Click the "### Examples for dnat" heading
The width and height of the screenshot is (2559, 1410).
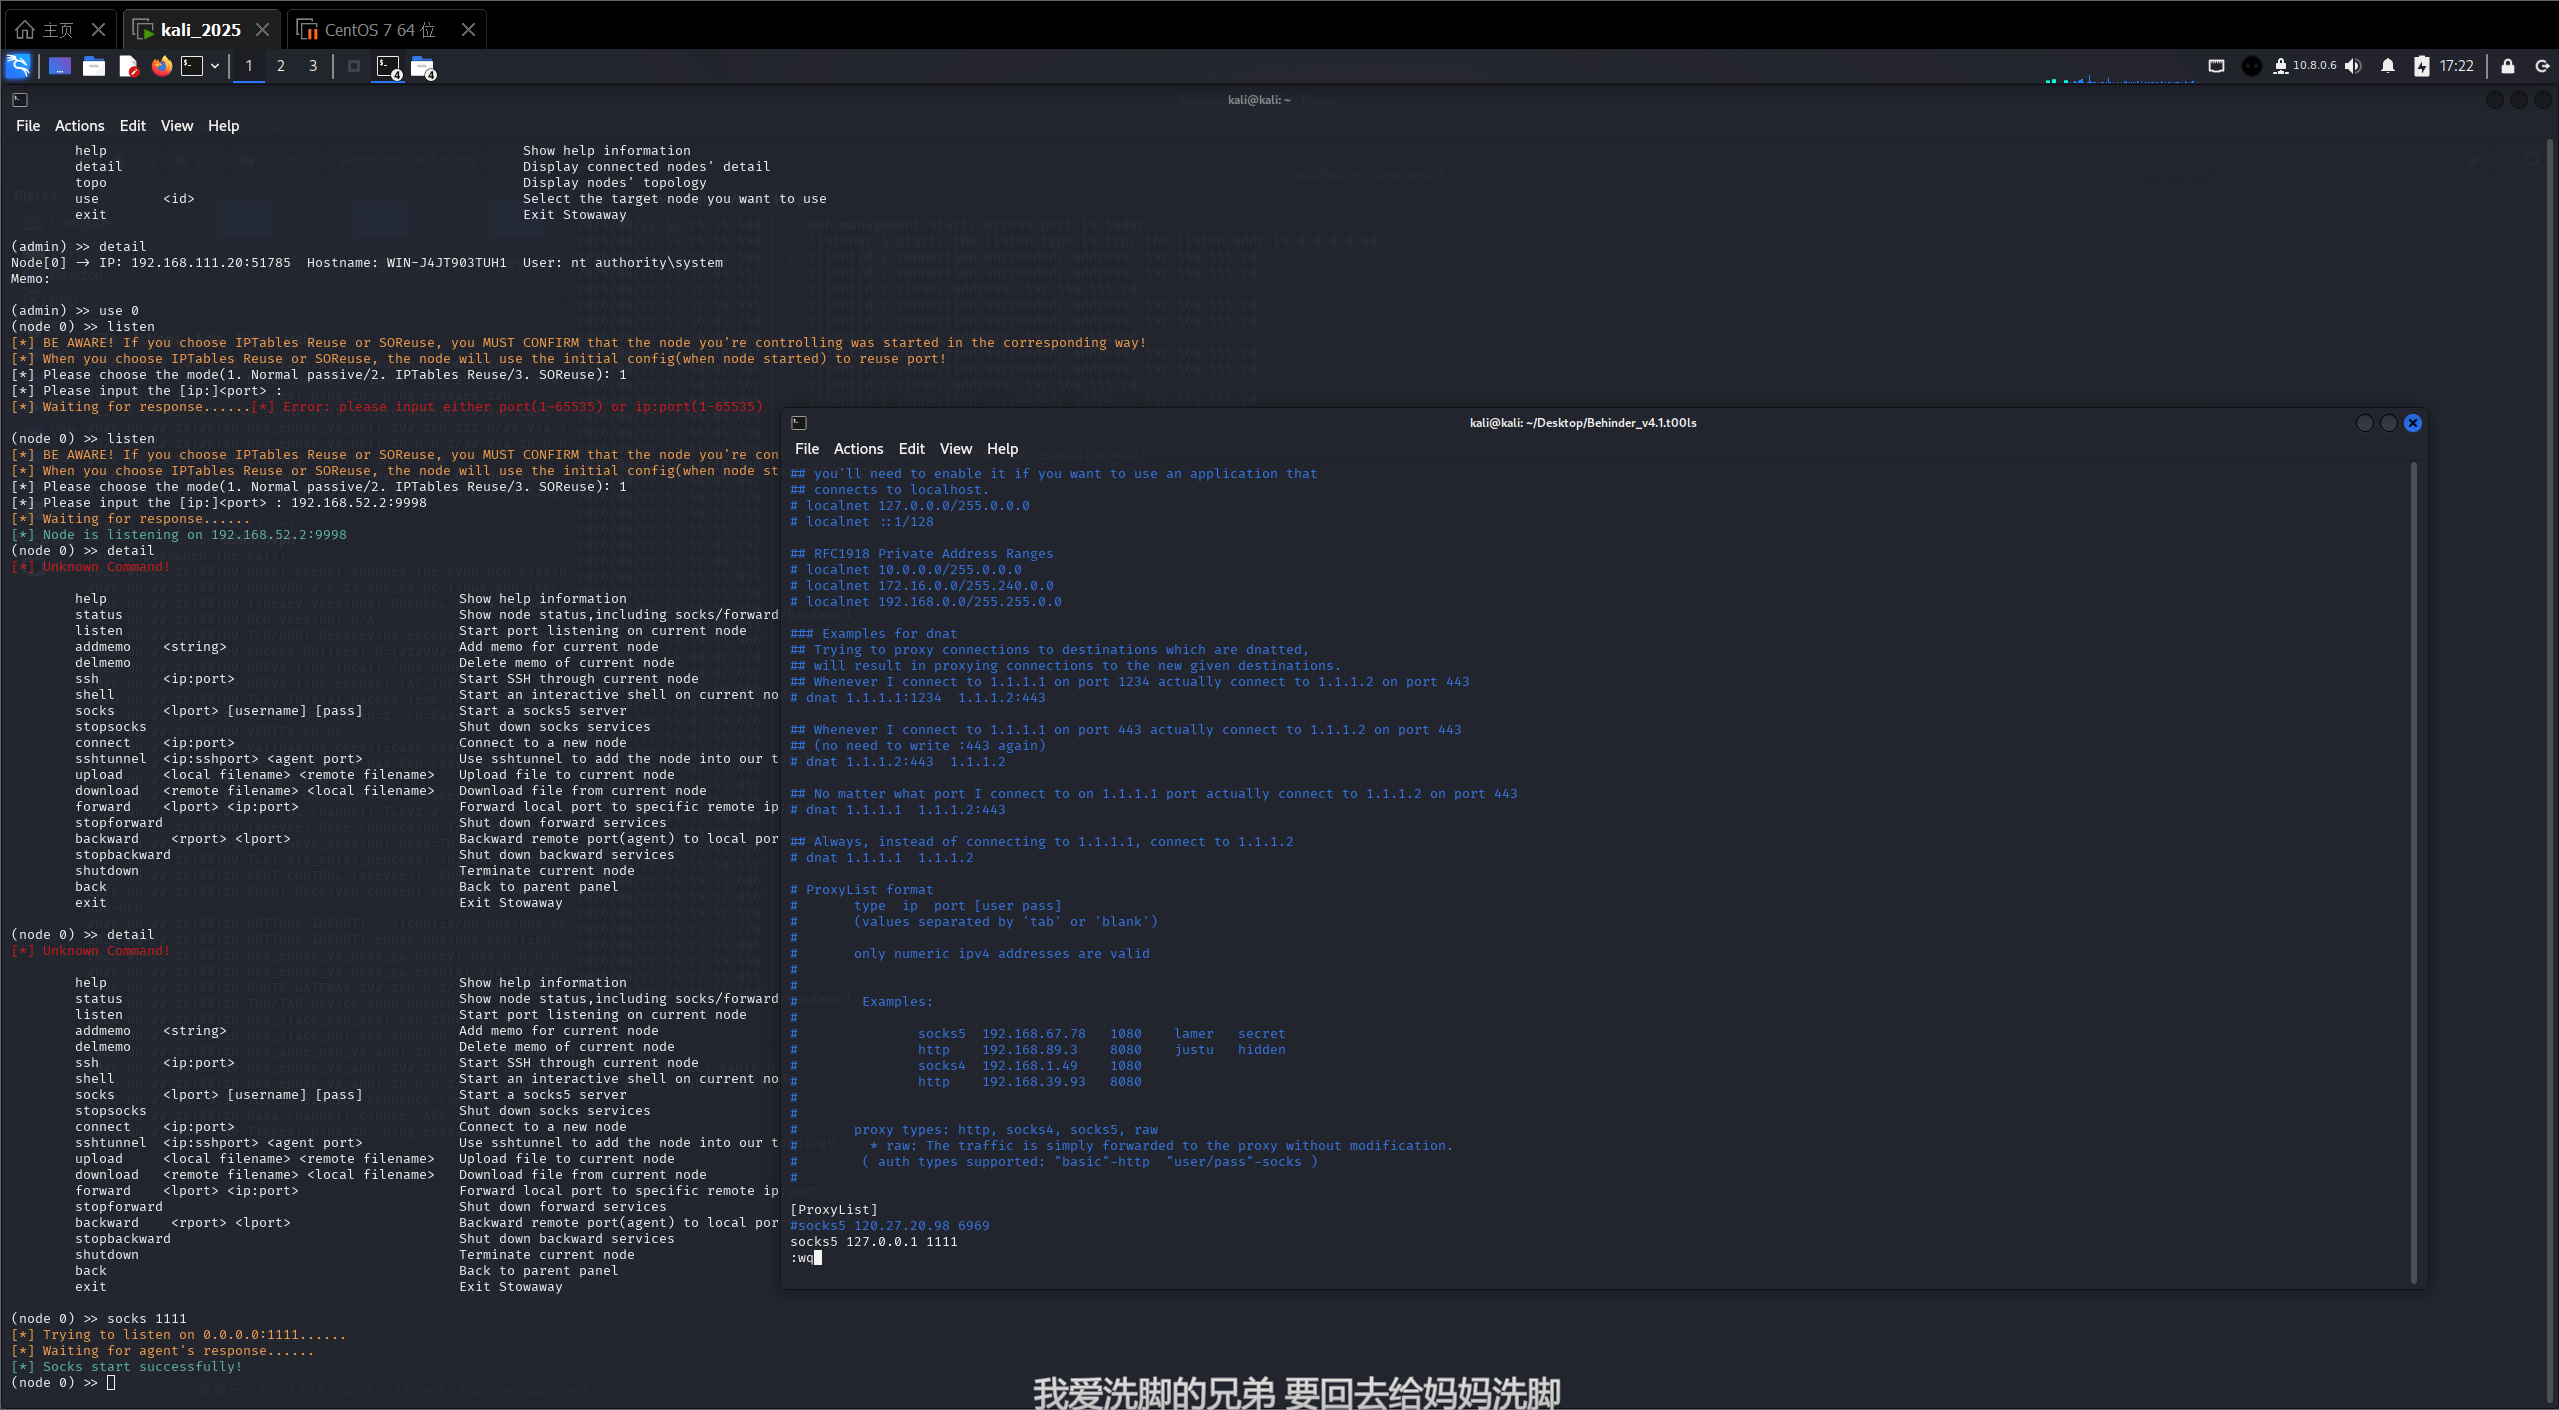(x=874, y=634)
